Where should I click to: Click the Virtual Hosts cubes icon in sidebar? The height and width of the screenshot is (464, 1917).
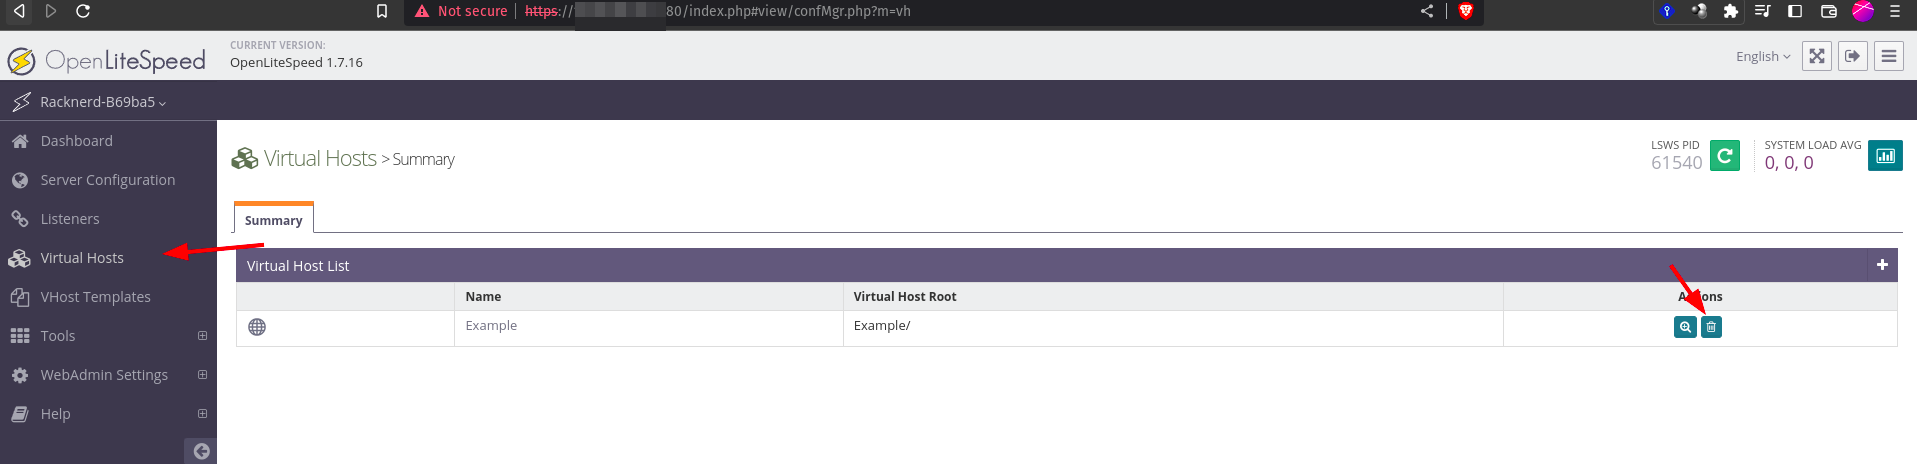tap(20, 258)
